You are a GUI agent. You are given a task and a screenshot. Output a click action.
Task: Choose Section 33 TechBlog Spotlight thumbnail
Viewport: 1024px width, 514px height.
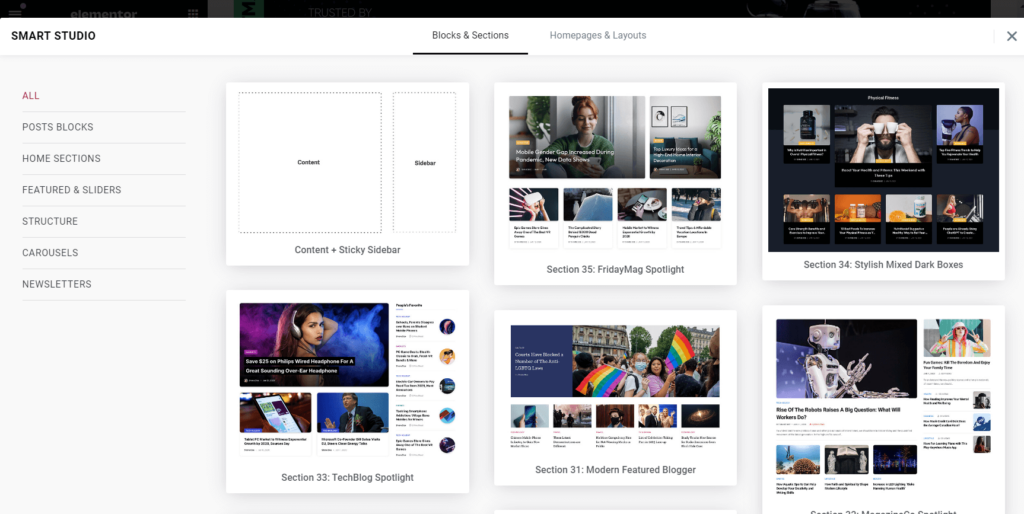(x=347, y=380)
